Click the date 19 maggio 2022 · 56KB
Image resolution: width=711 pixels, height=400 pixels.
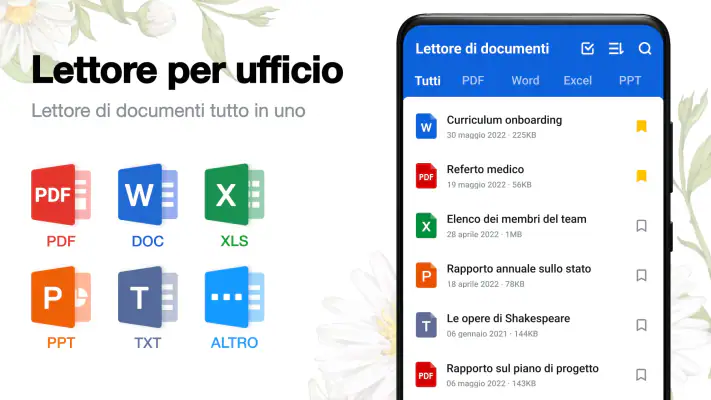pyautogui.click(x=489, y=185)
